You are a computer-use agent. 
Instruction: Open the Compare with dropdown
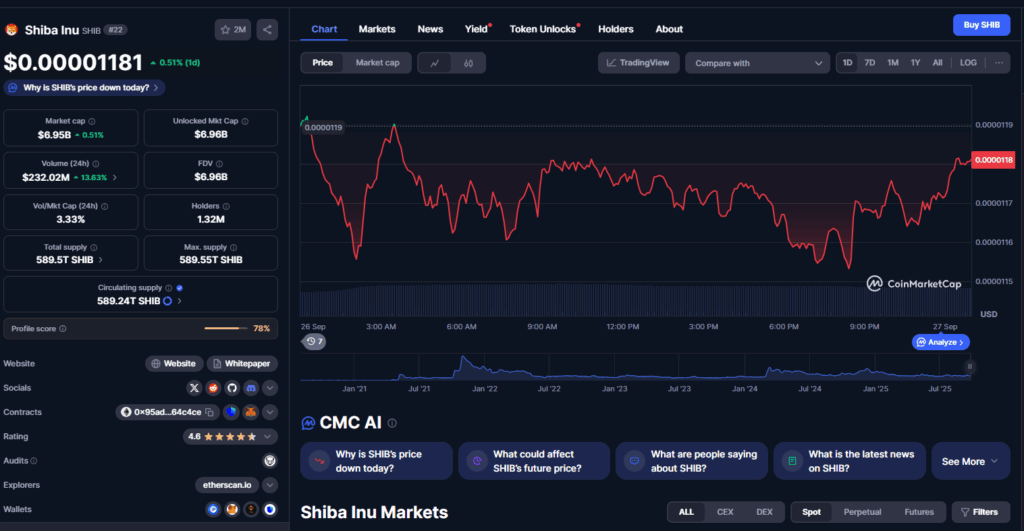point(757,63)
